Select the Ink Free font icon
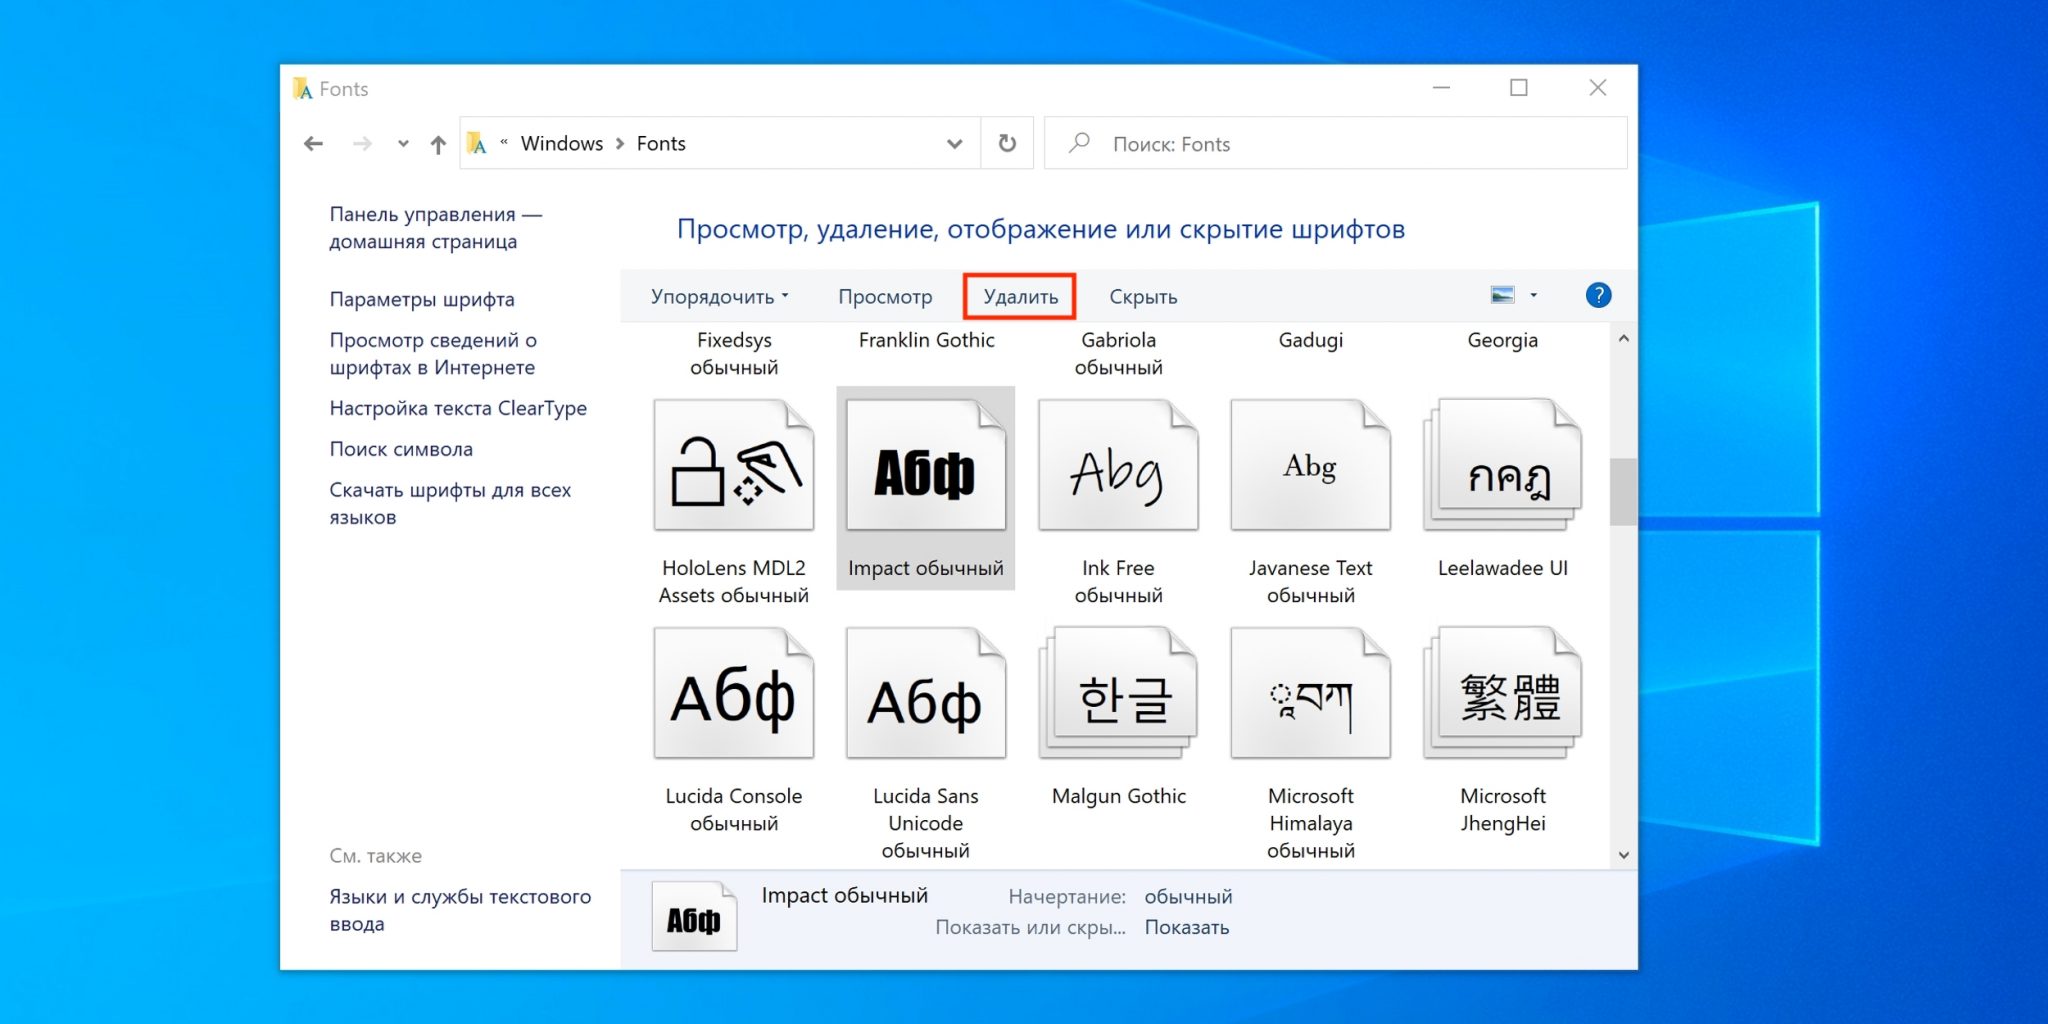Screen dimensions: 2048x1024 pyautogui.click(x=1117, y=466)
